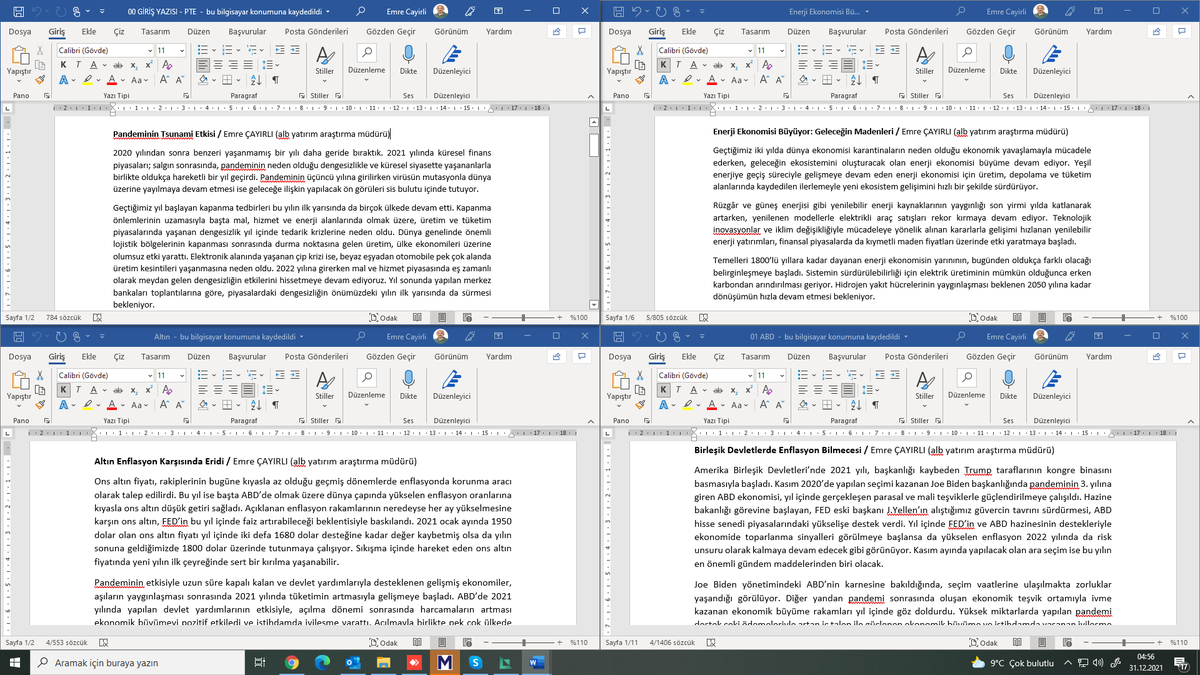The image size is (1200, 675).
Task: Toggle paragraph marks in 00 GİRİŞ YAZISI window
Action: point(276,79)
